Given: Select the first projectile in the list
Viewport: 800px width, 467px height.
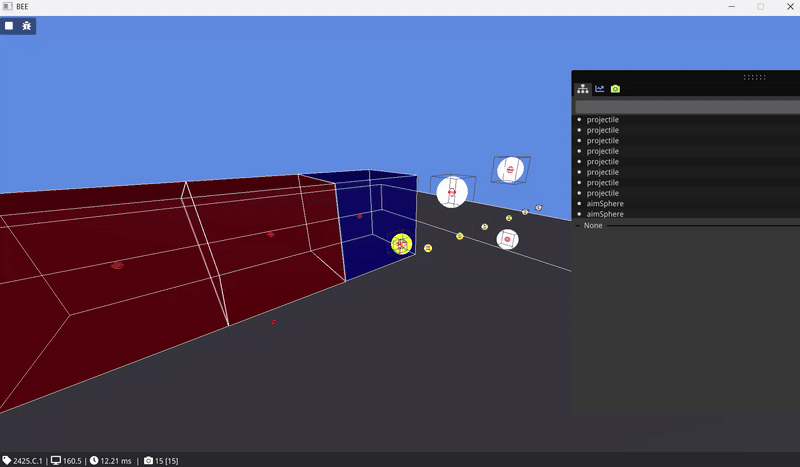Looking at the screenshot, I should point(603,119).
